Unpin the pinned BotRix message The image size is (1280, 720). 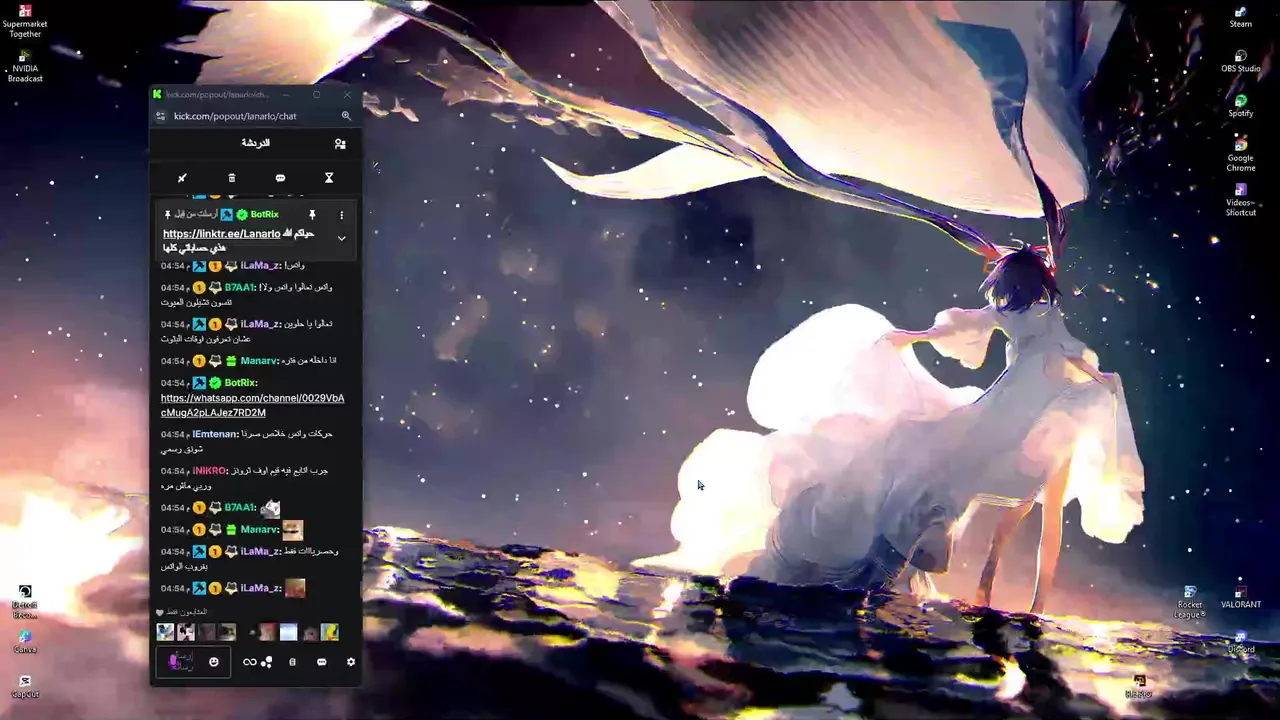312,215
